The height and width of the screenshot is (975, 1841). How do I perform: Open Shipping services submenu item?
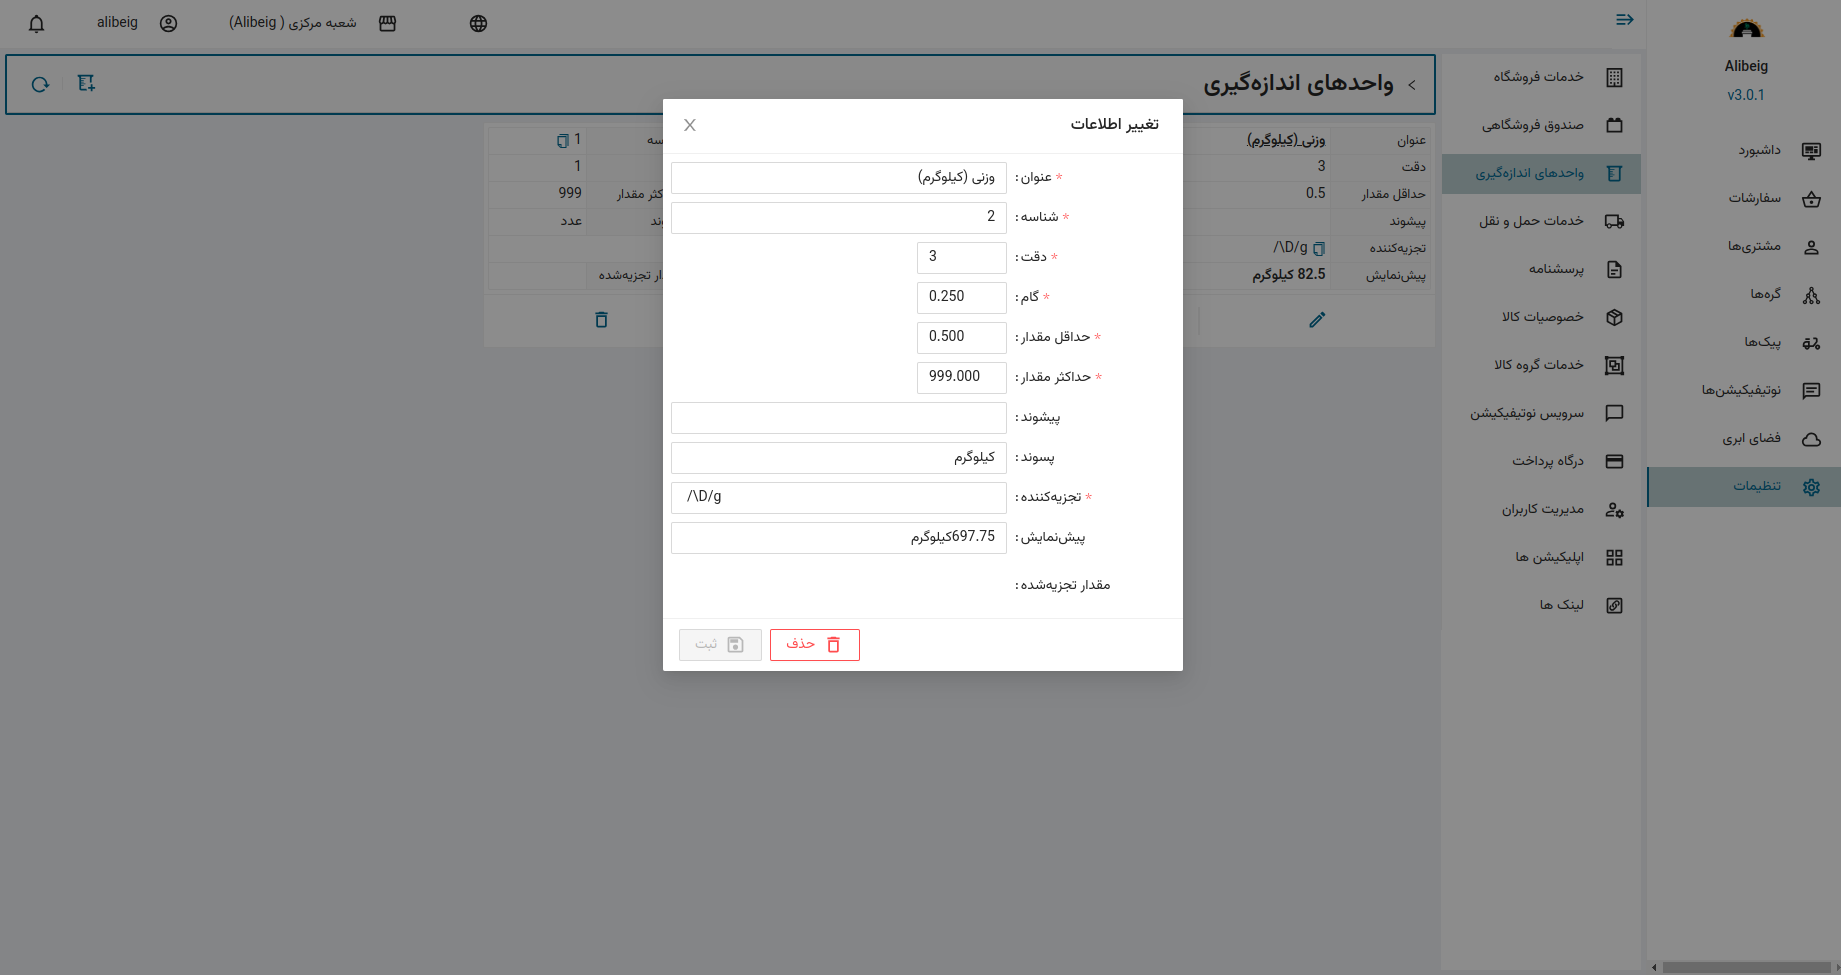click(1531, 221)
